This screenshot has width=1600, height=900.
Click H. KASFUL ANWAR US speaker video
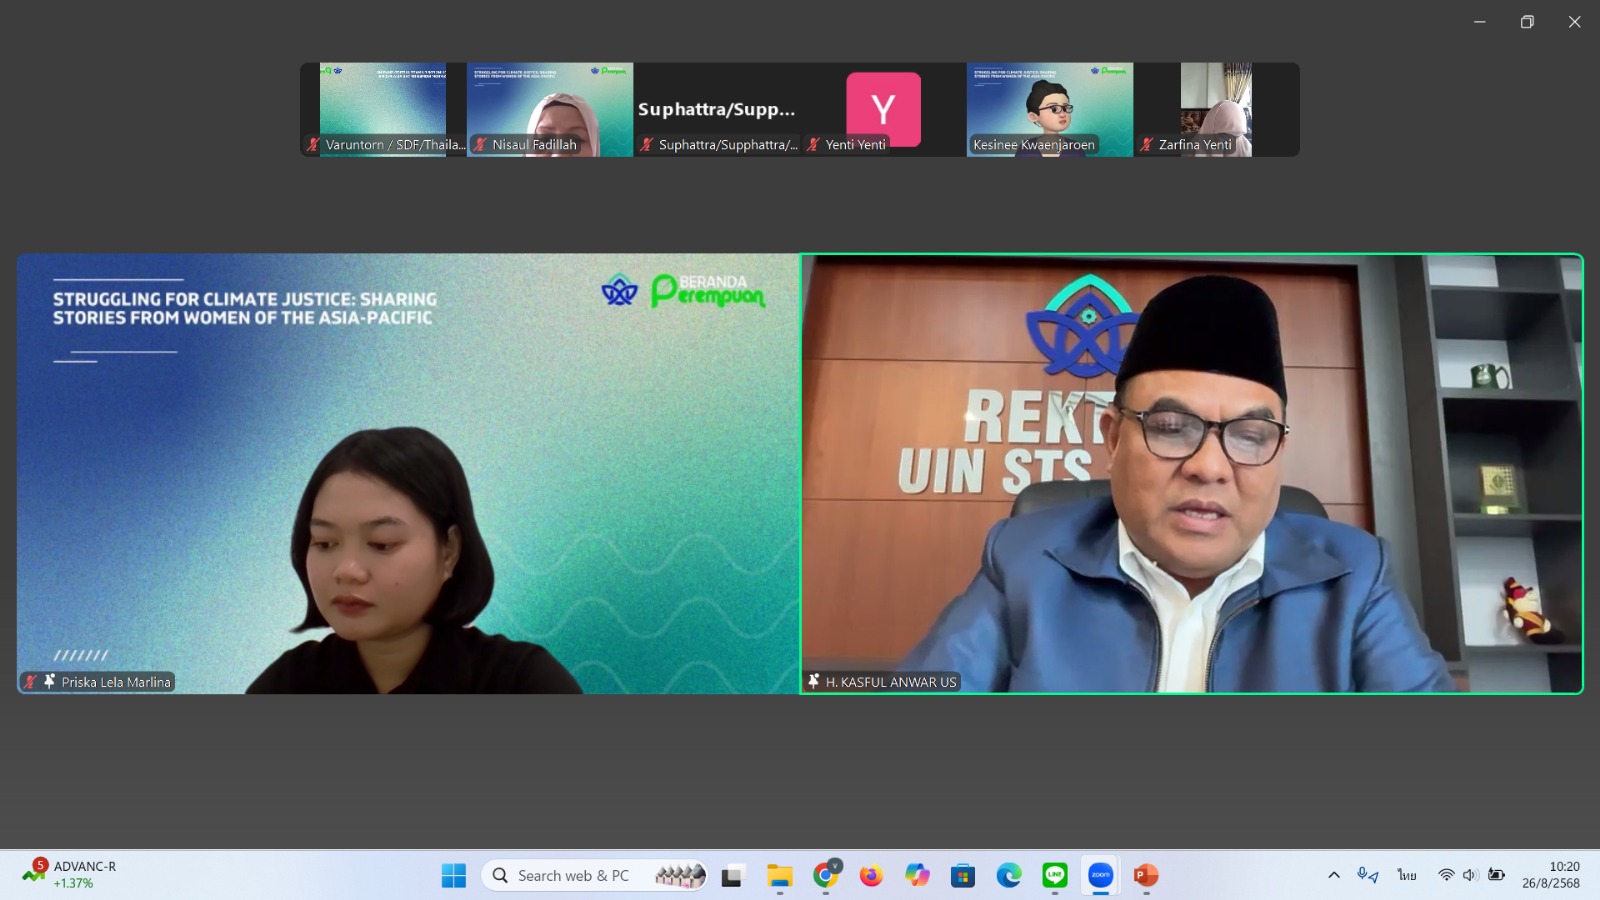pyautogui.click(x=1192, y=474)
